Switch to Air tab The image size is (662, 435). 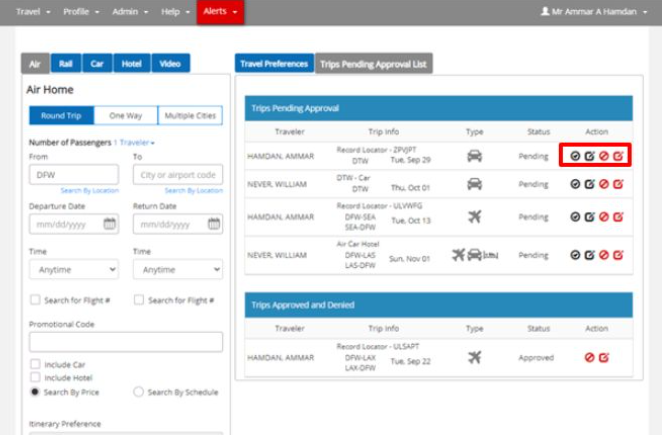[x=35, y=64]
